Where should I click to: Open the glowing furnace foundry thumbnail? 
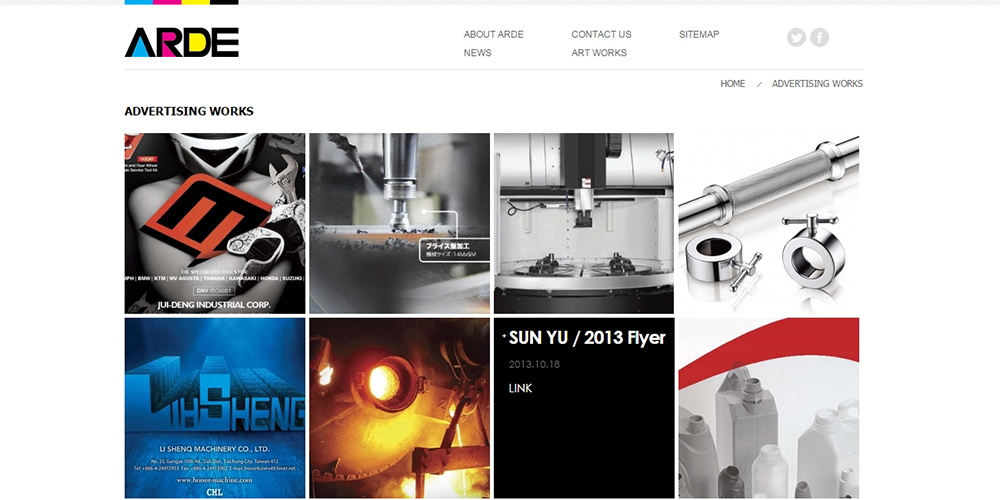point(400,408)
